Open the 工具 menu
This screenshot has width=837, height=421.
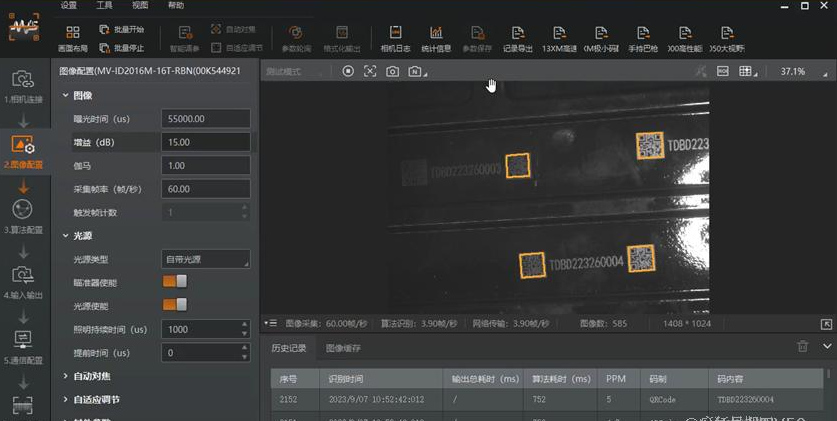click(x=104, y=5)
